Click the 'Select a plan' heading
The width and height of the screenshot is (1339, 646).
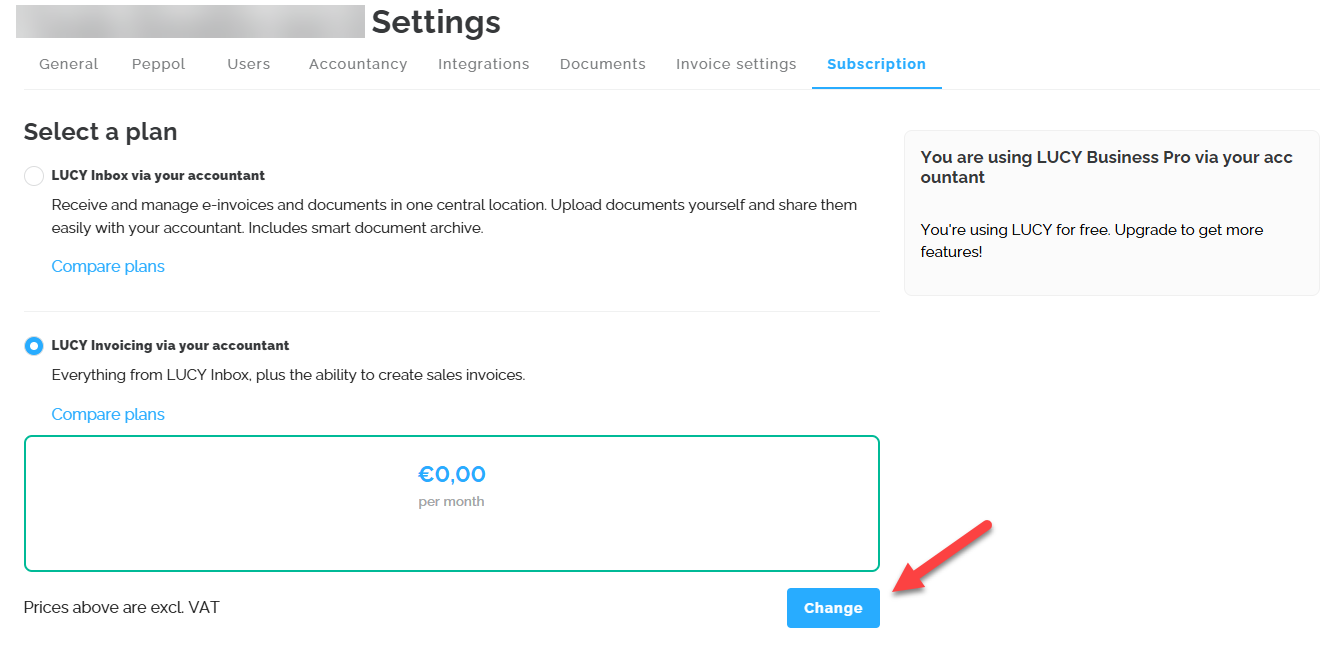coord(100,131)
